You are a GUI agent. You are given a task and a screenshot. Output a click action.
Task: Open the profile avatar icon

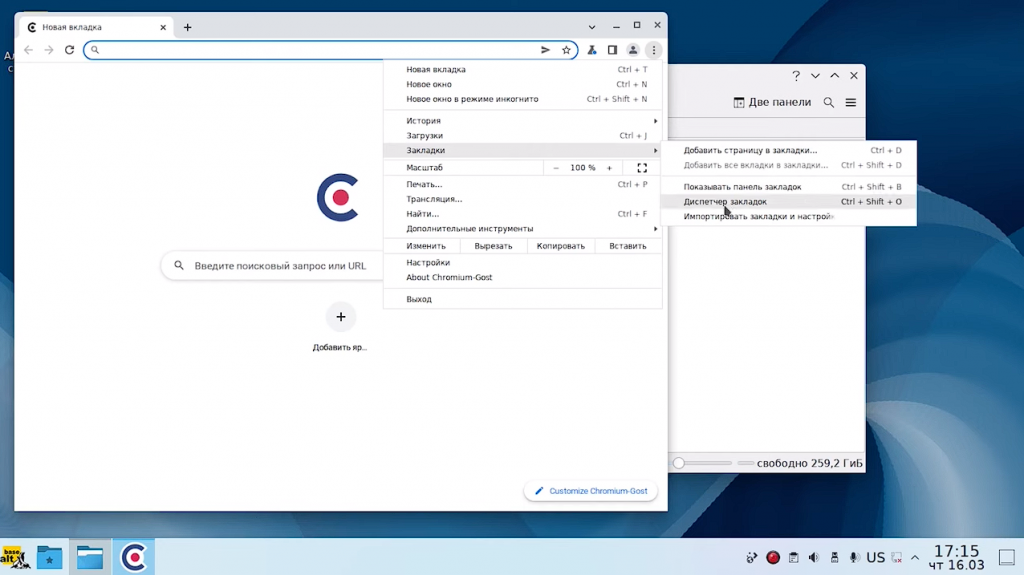(x=633, y=50)
